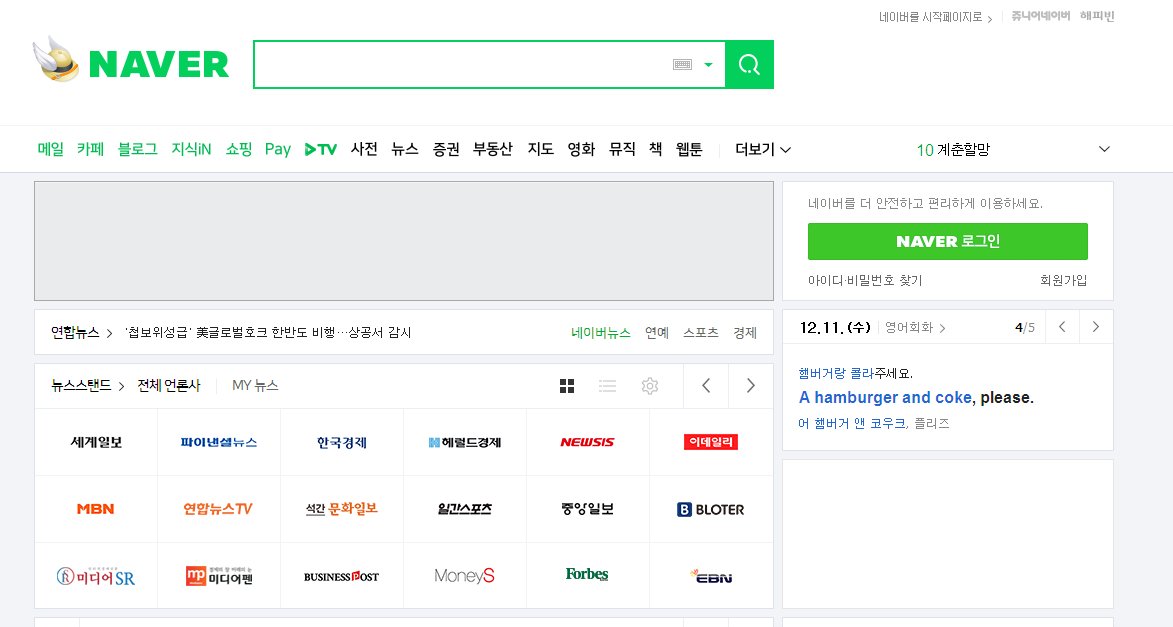The height and width of the screenshot is (627, 1173).
Task: Open 연합뉴스TV publisher logo
Action: (218, 509)
